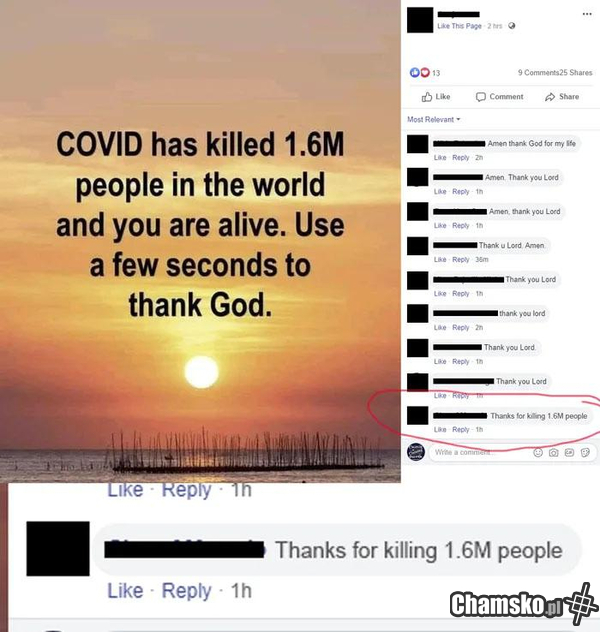Click the GIF icon in comment box
Image resolution: width=600 pixels, height=632 pixels.
tap(569, 453)
